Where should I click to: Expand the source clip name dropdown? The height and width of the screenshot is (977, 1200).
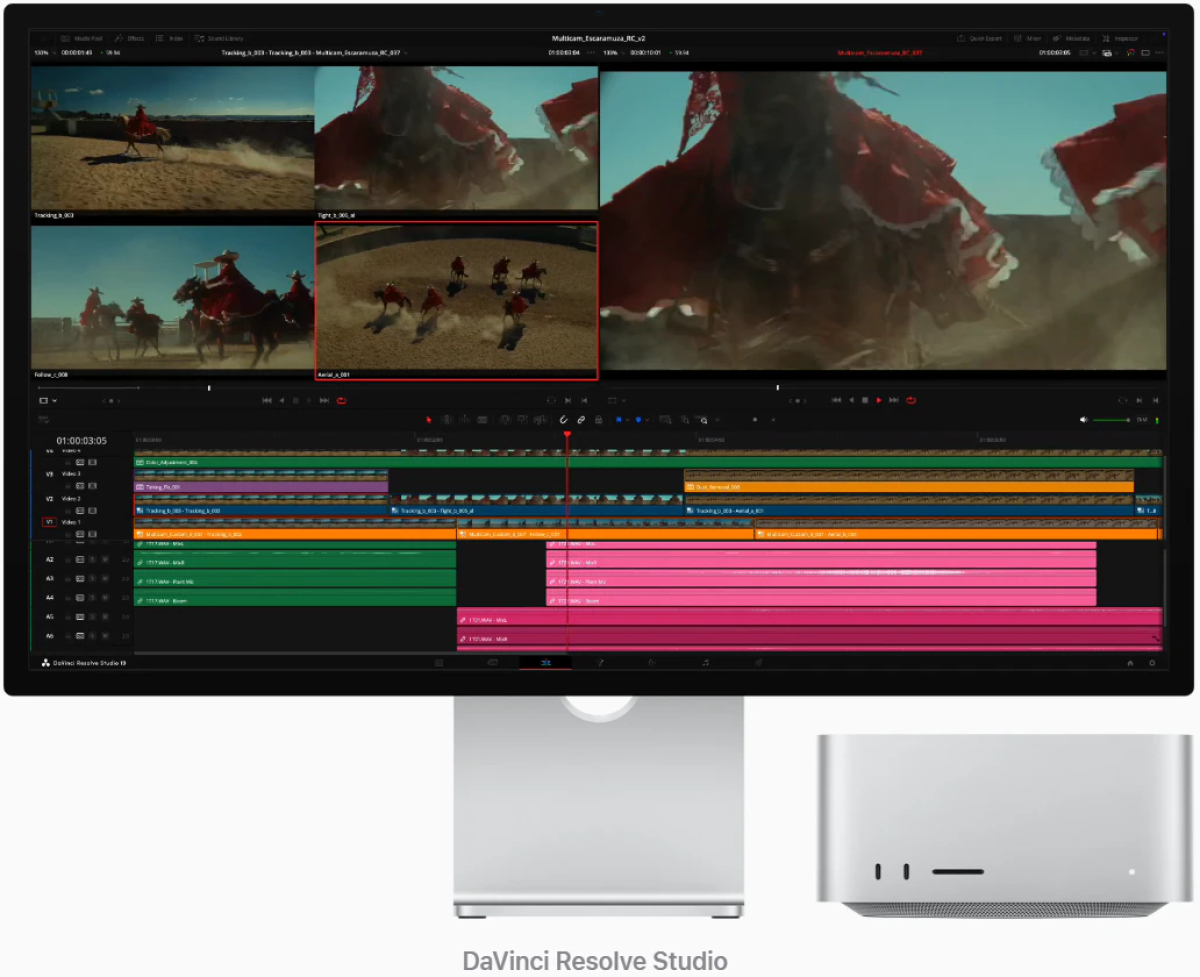(406, 52)
